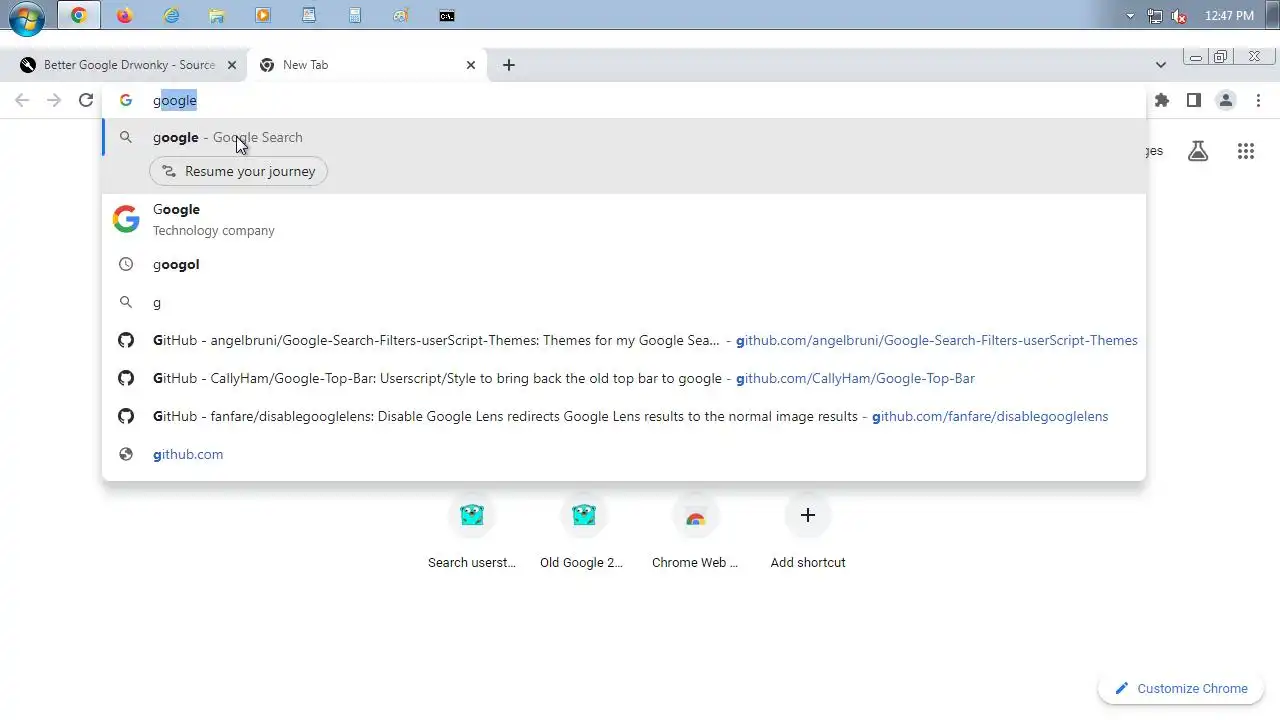Open the notepad-like taskbar icon
1280x720 pixels.
309,15
